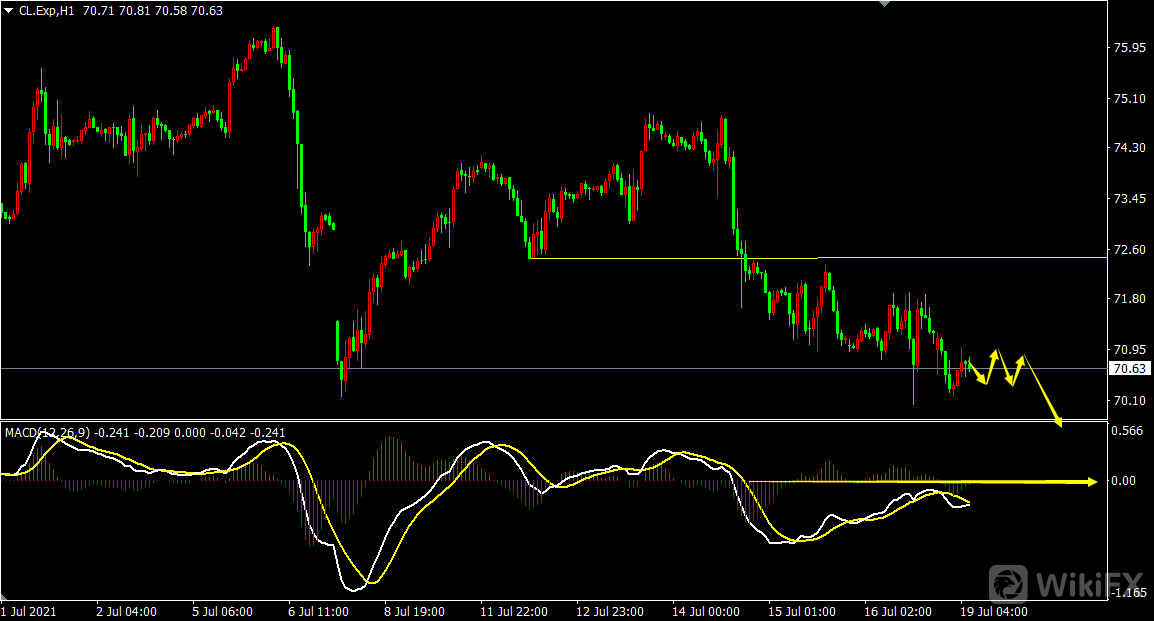Click the chart shift marker on the top edge
The height and width of the screenshot is (621, 1154).
click(883, 4)
